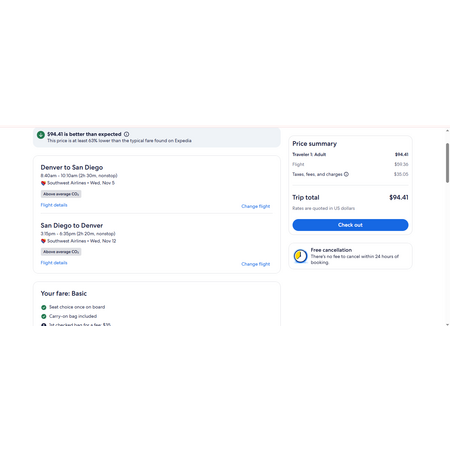This screenshot has height=450, width=450.
Task: Click Above average CO2 badge on return flight
Action: (61, 252)
